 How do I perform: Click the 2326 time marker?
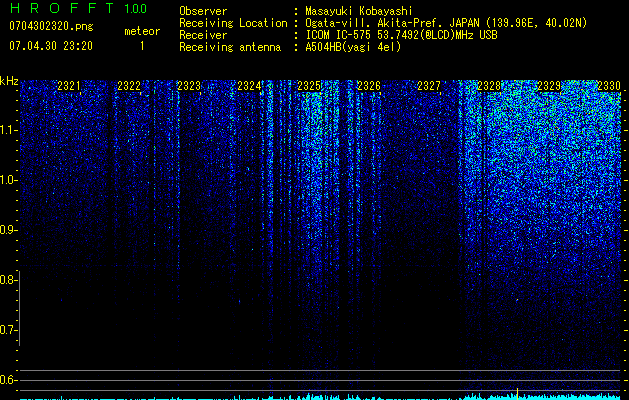(369, 85)
